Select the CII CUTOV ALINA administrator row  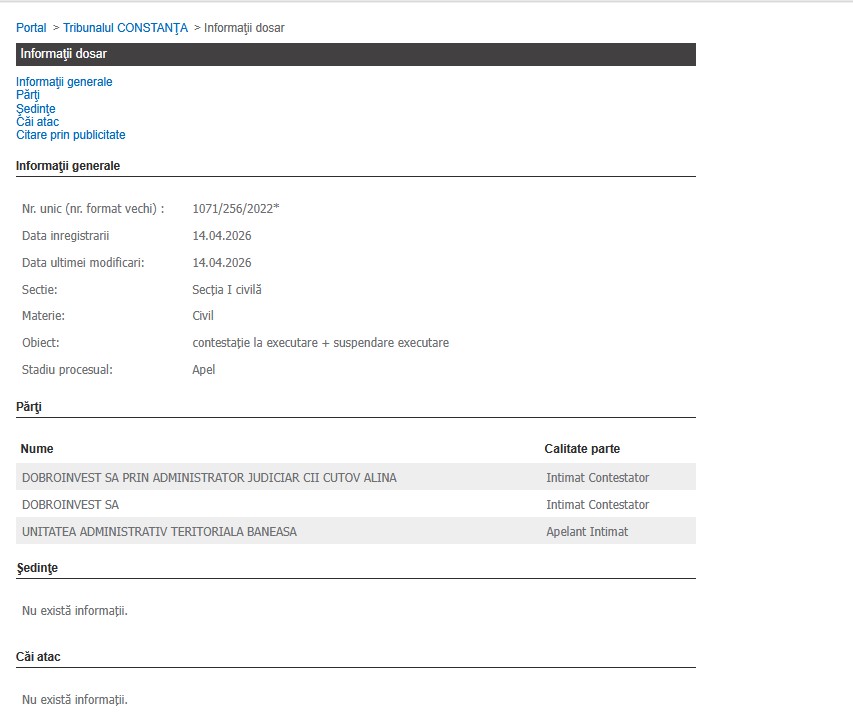pos(209,478)
